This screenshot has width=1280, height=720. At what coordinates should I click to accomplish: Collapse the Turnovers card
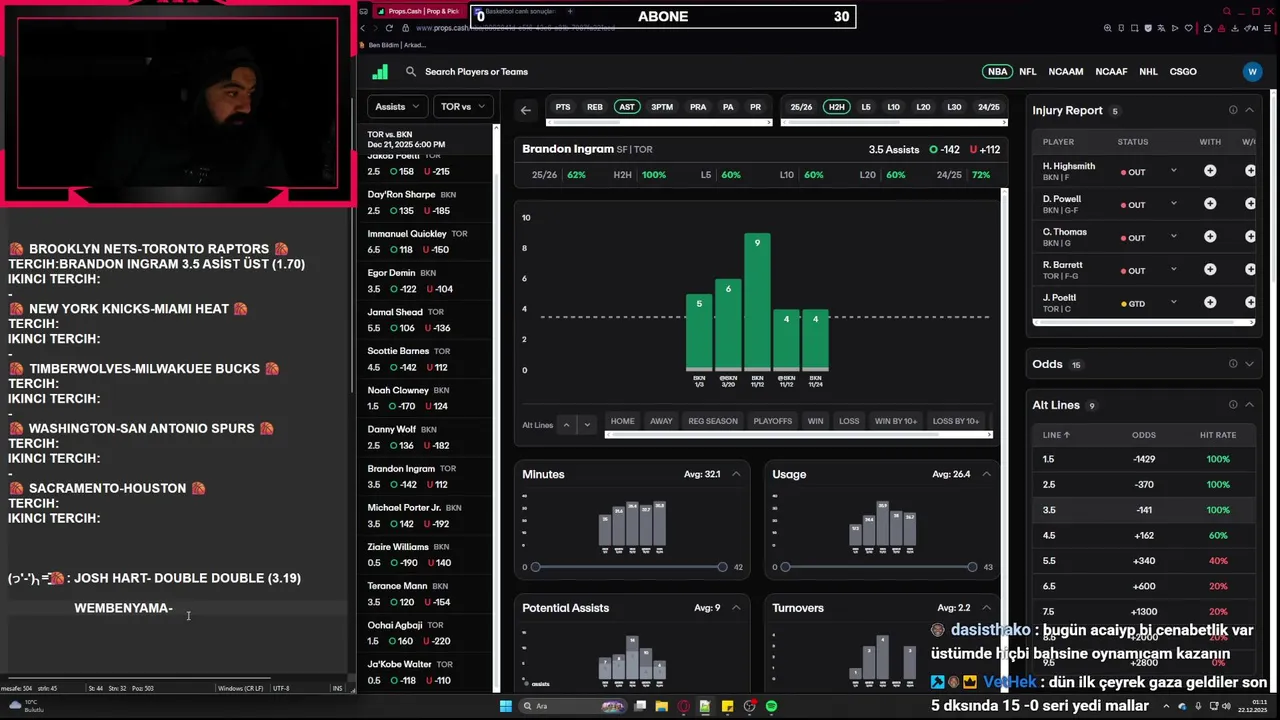click(x=986, y=608)
